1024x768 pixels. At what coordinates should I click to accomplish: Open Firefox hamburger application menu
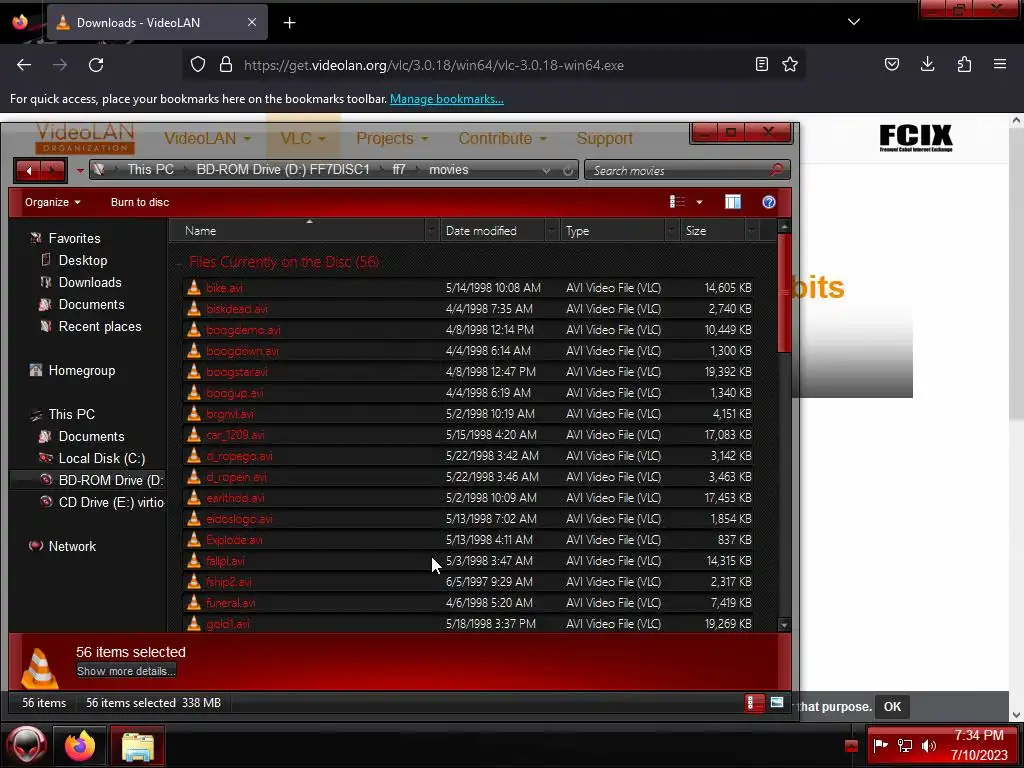coord(1000,64)
